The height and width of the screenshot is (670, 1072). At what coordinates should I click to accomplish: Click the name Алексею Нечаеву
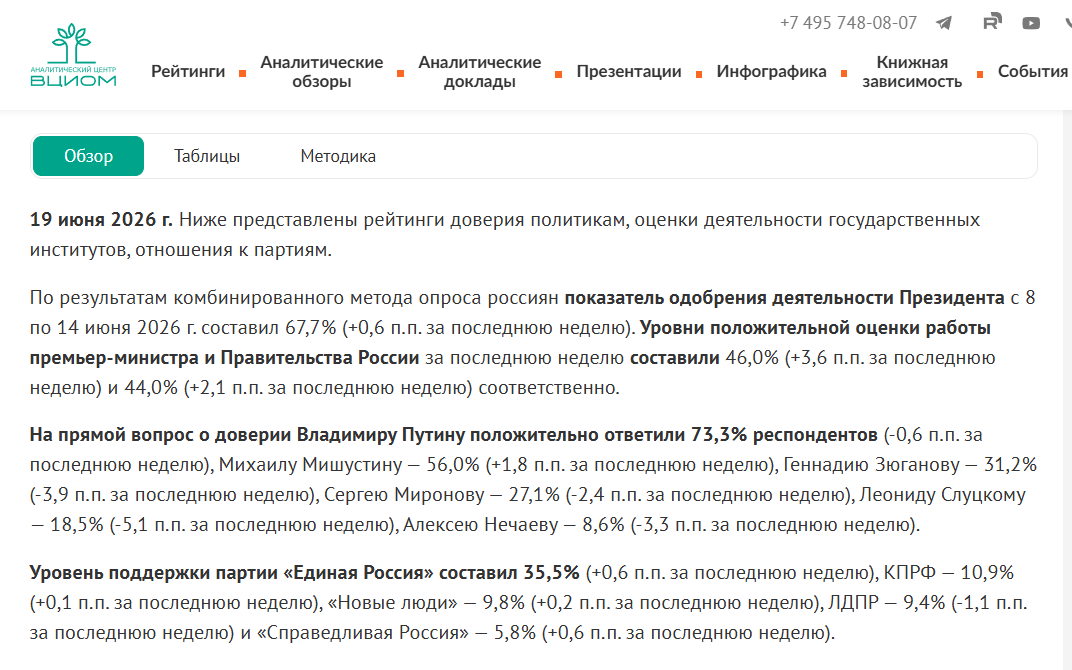point(481,525)
